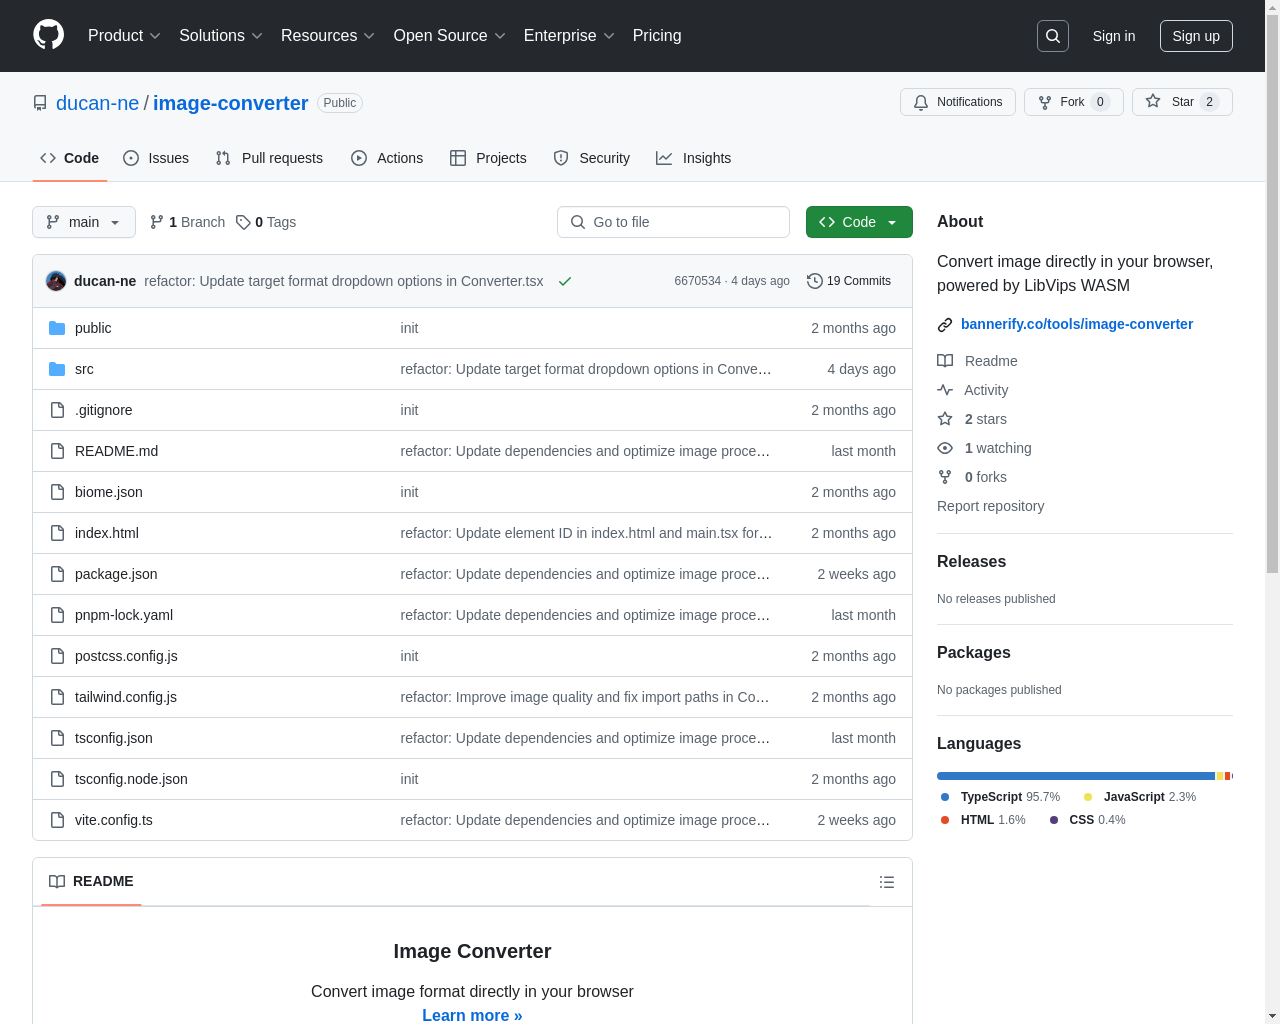The height and width of the screenshot is (1024, 1280).
Task: Open the README outline list icon
Action: [x=887, y=882]
